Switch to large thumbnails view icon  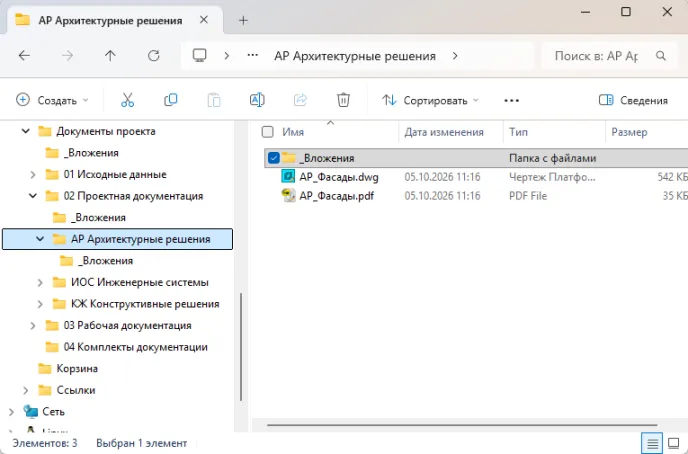click(674, 443)
